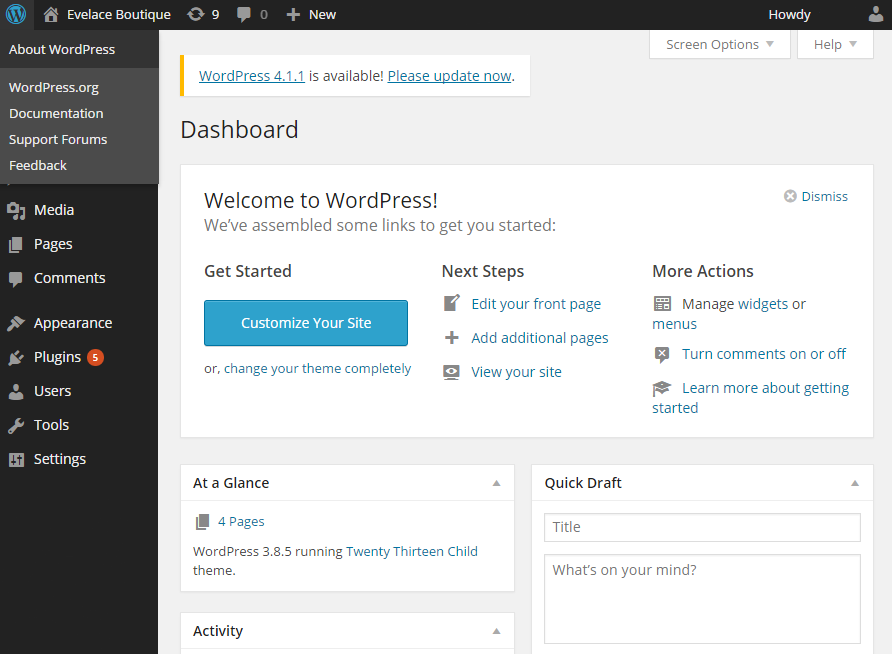Click the Turn comments on/off icon
The height and width of the screenshot is (654, 892).
[x=662, y=354]
